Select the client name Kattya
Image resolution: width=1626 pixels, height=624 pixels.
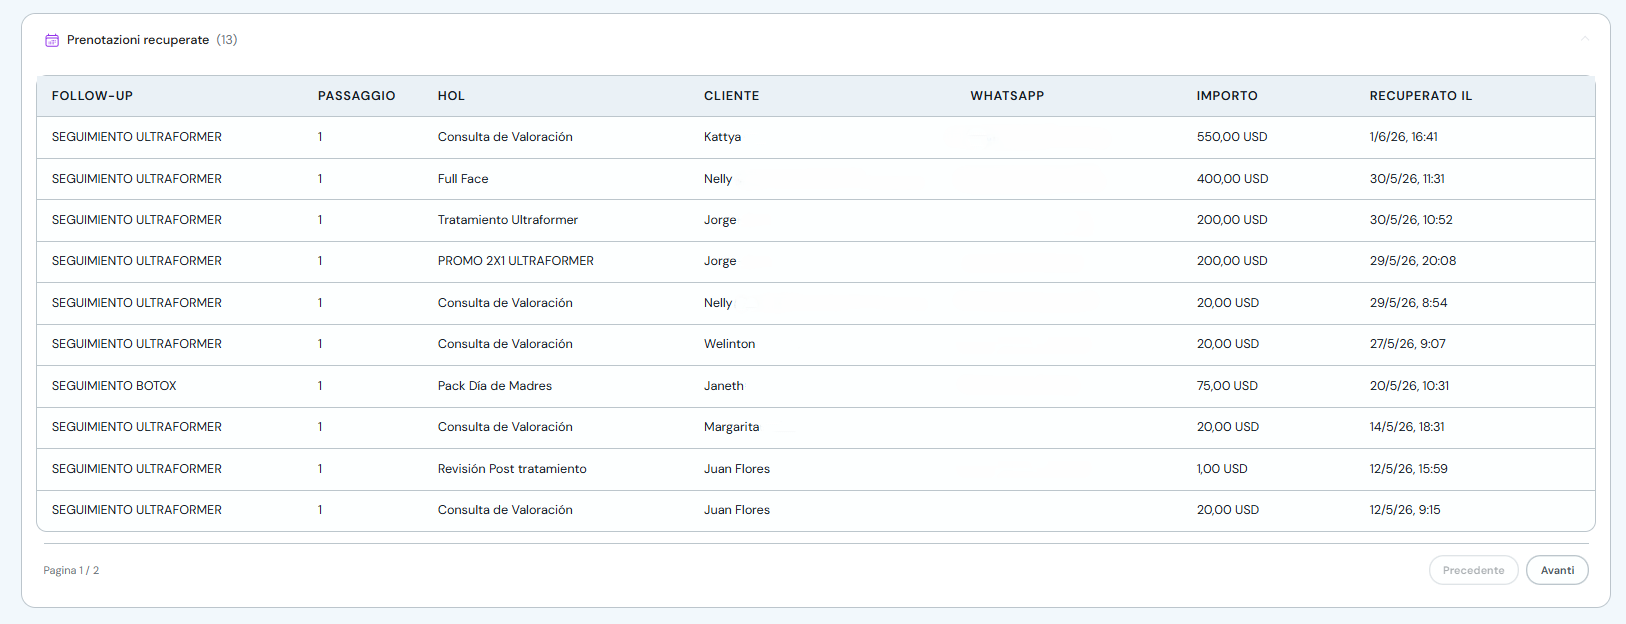[x=722, y=137]
